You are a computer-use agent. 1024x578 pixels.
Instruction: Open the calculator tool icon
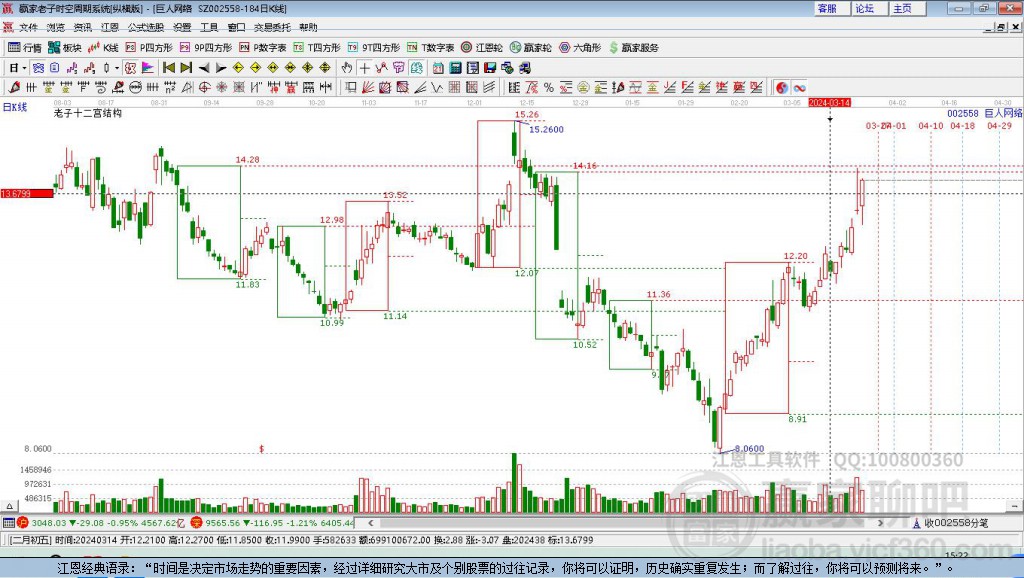pos(455,68)
